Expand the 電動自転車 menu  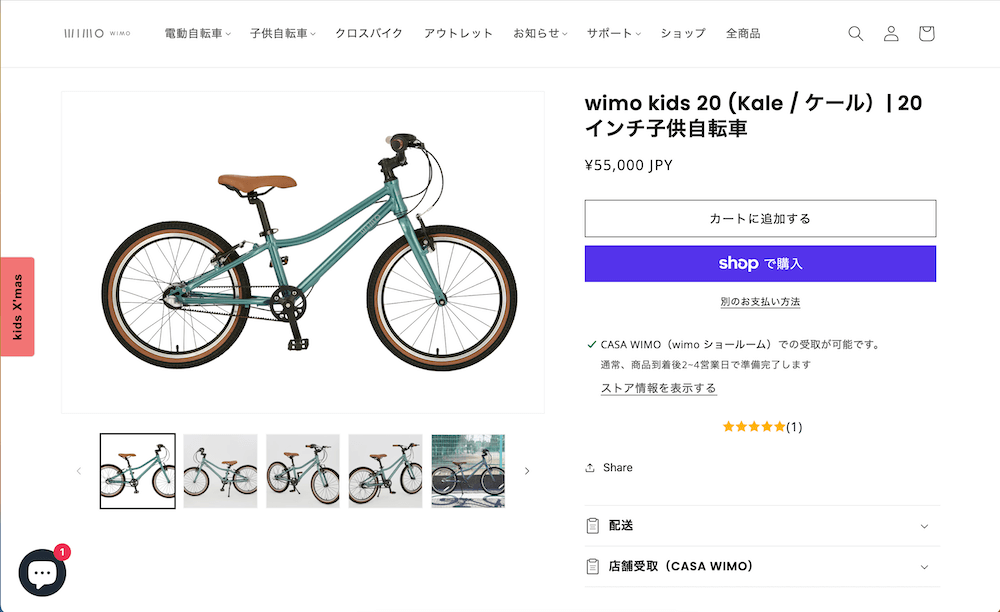coord(197,33)
